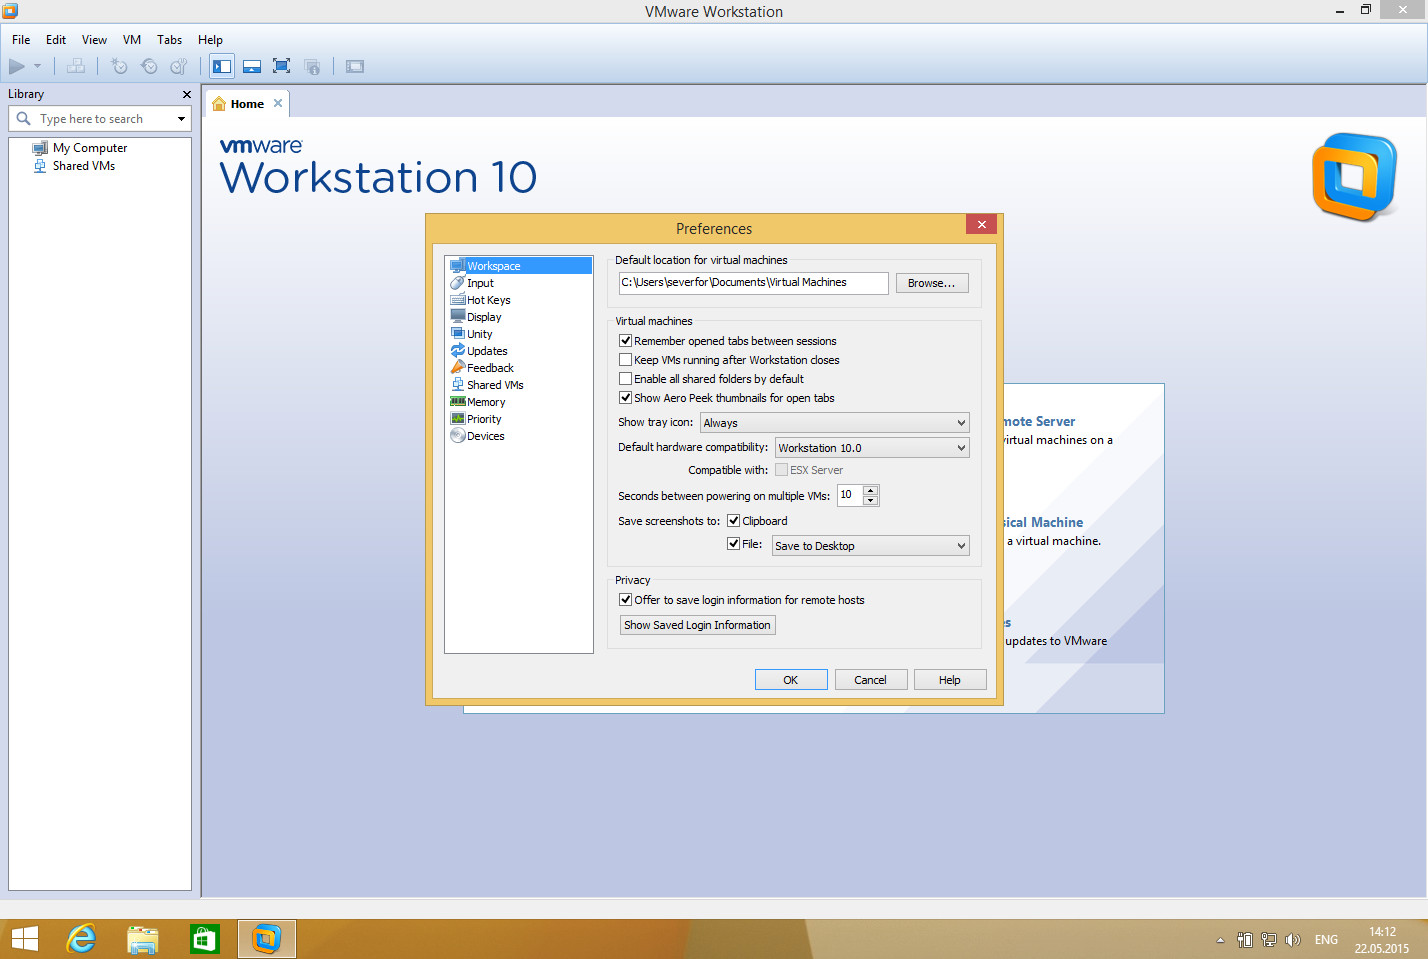Click the default VM location path field
This screenshot has width=1428, height=959.
tap(753, 283)
